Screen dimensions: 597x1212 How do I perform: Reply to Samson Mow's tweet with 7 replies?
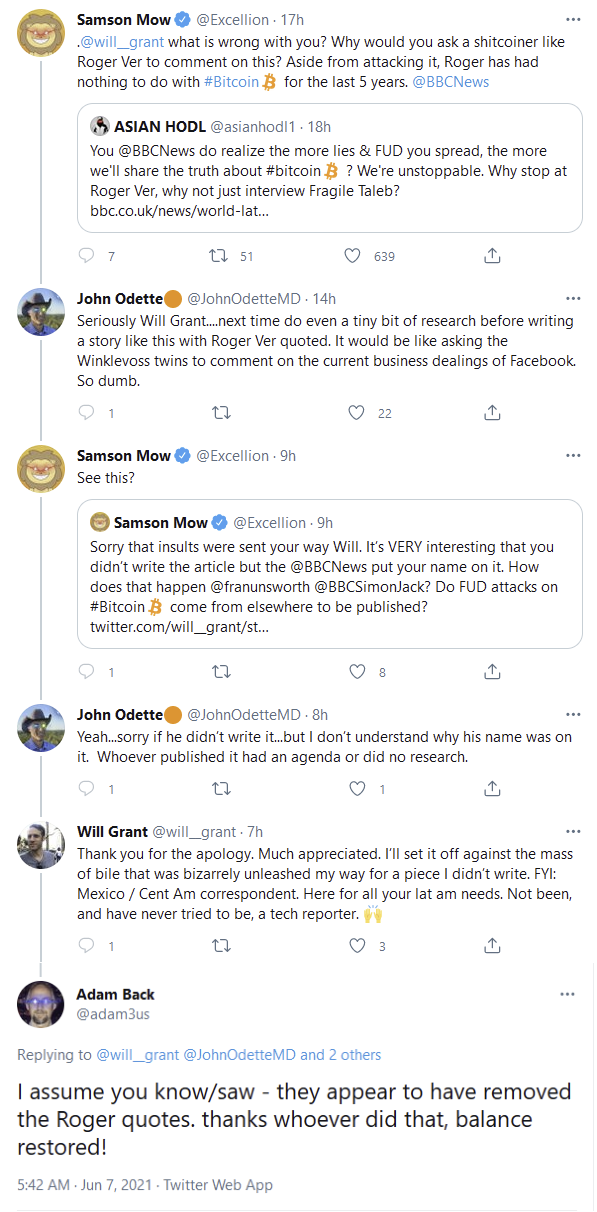coord(86,256)
